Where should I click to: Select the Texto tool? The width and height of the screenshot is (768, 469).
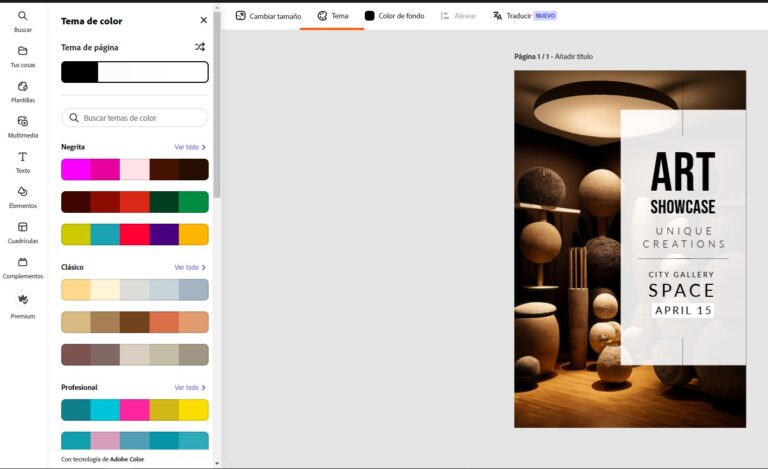pyautogui.click(x=23, y=158)
